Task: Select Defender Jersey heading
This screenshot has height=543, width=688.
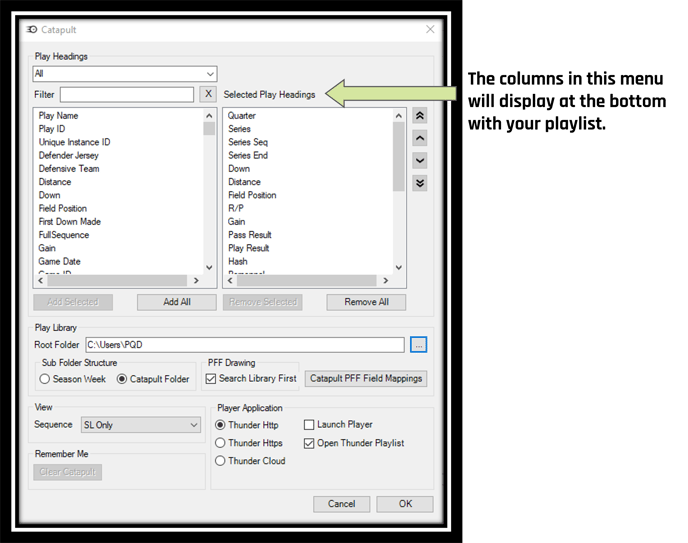Action: point(68,155)
